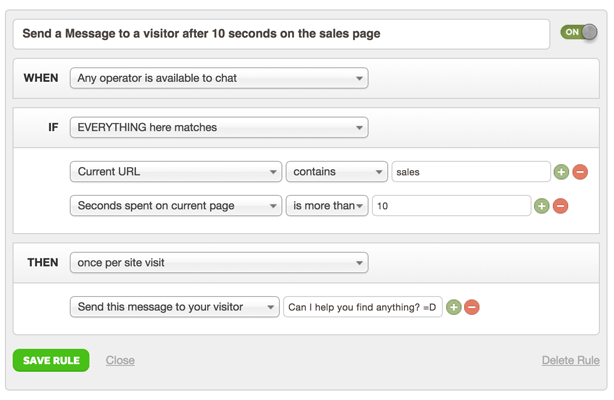
Task: Expand the 'EVERYTHING here matches' dropdown
Action: coord(218,128)
